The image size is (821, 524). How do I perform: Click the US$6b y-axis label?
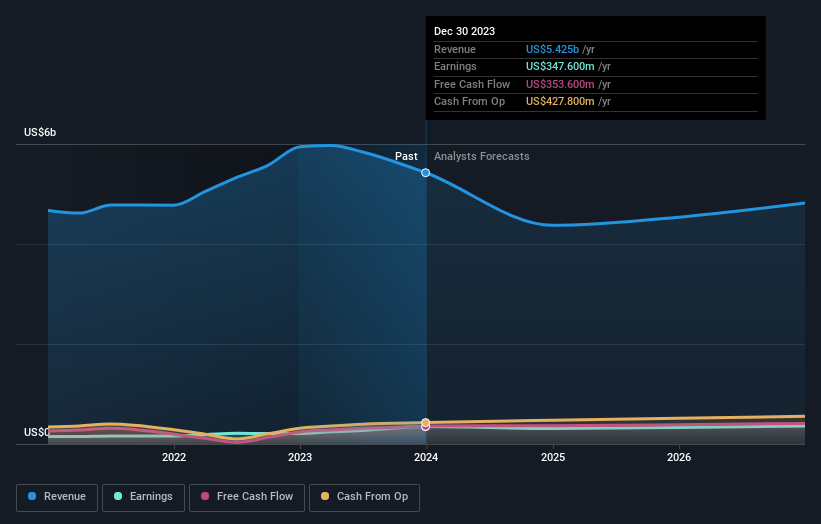pyautogui.click(x=40, y=132)
